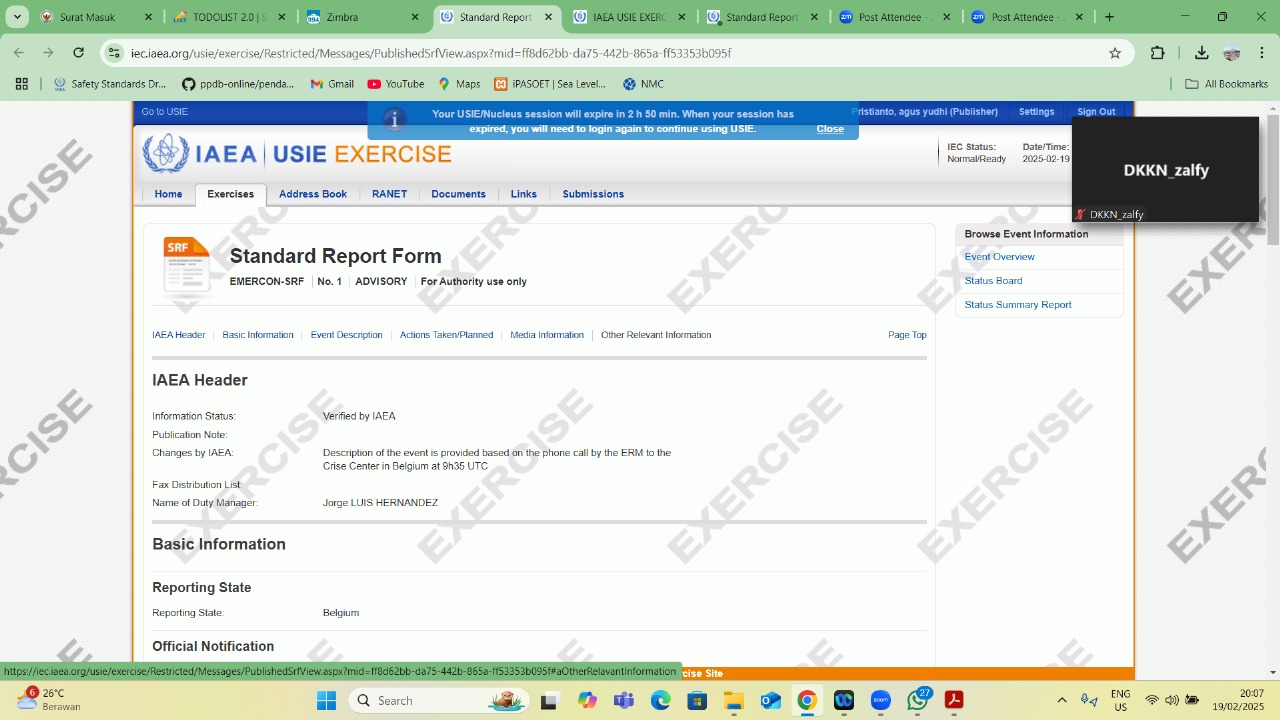This screenshot has height=720, width=1280.
Task: Open Microsoft Teams from taskbar
Action: [x=624, y=701]
